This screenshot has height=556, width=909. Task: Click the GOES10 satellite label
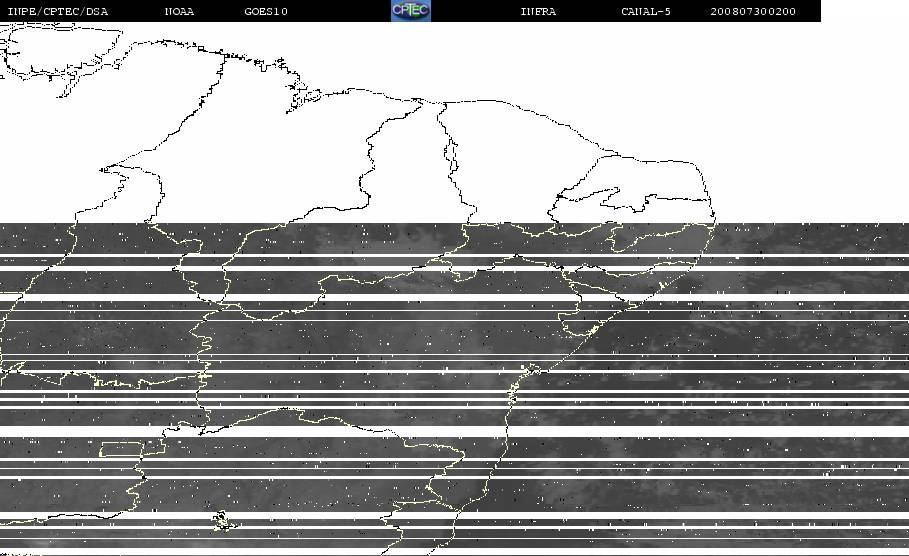click(x=266, y=12)
